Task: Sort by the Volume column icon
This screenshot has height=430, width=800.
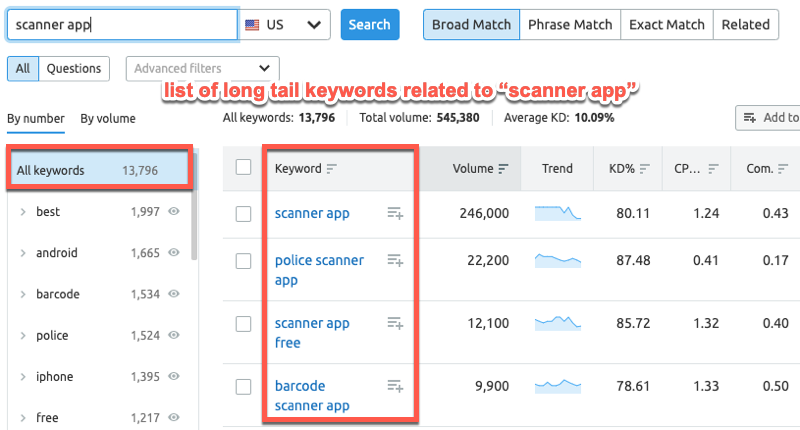Action: [x=503, y=169]
